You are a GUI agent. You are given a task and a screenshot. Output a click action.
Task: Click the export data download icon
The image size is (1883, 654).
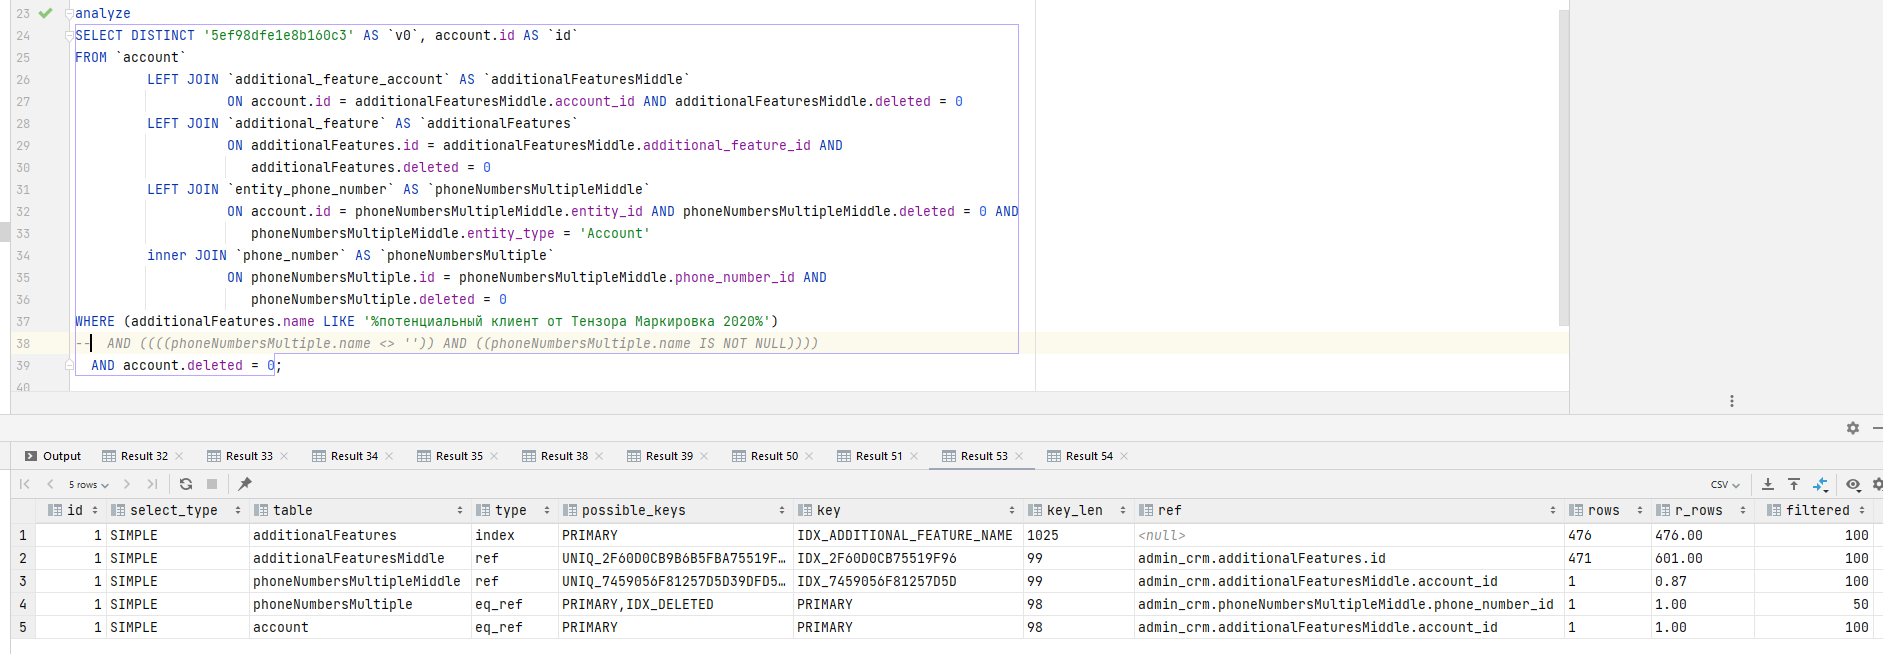tap(1768, 484)
